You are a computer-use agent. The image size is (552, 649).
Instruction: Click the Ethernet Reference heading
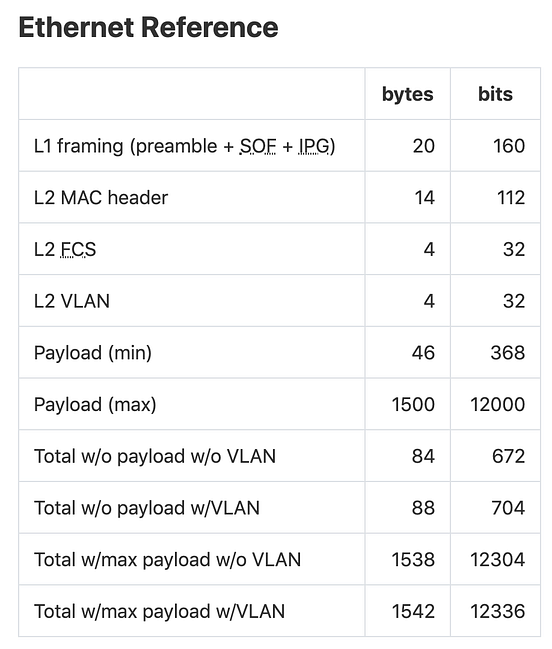[x=148, y=27]
